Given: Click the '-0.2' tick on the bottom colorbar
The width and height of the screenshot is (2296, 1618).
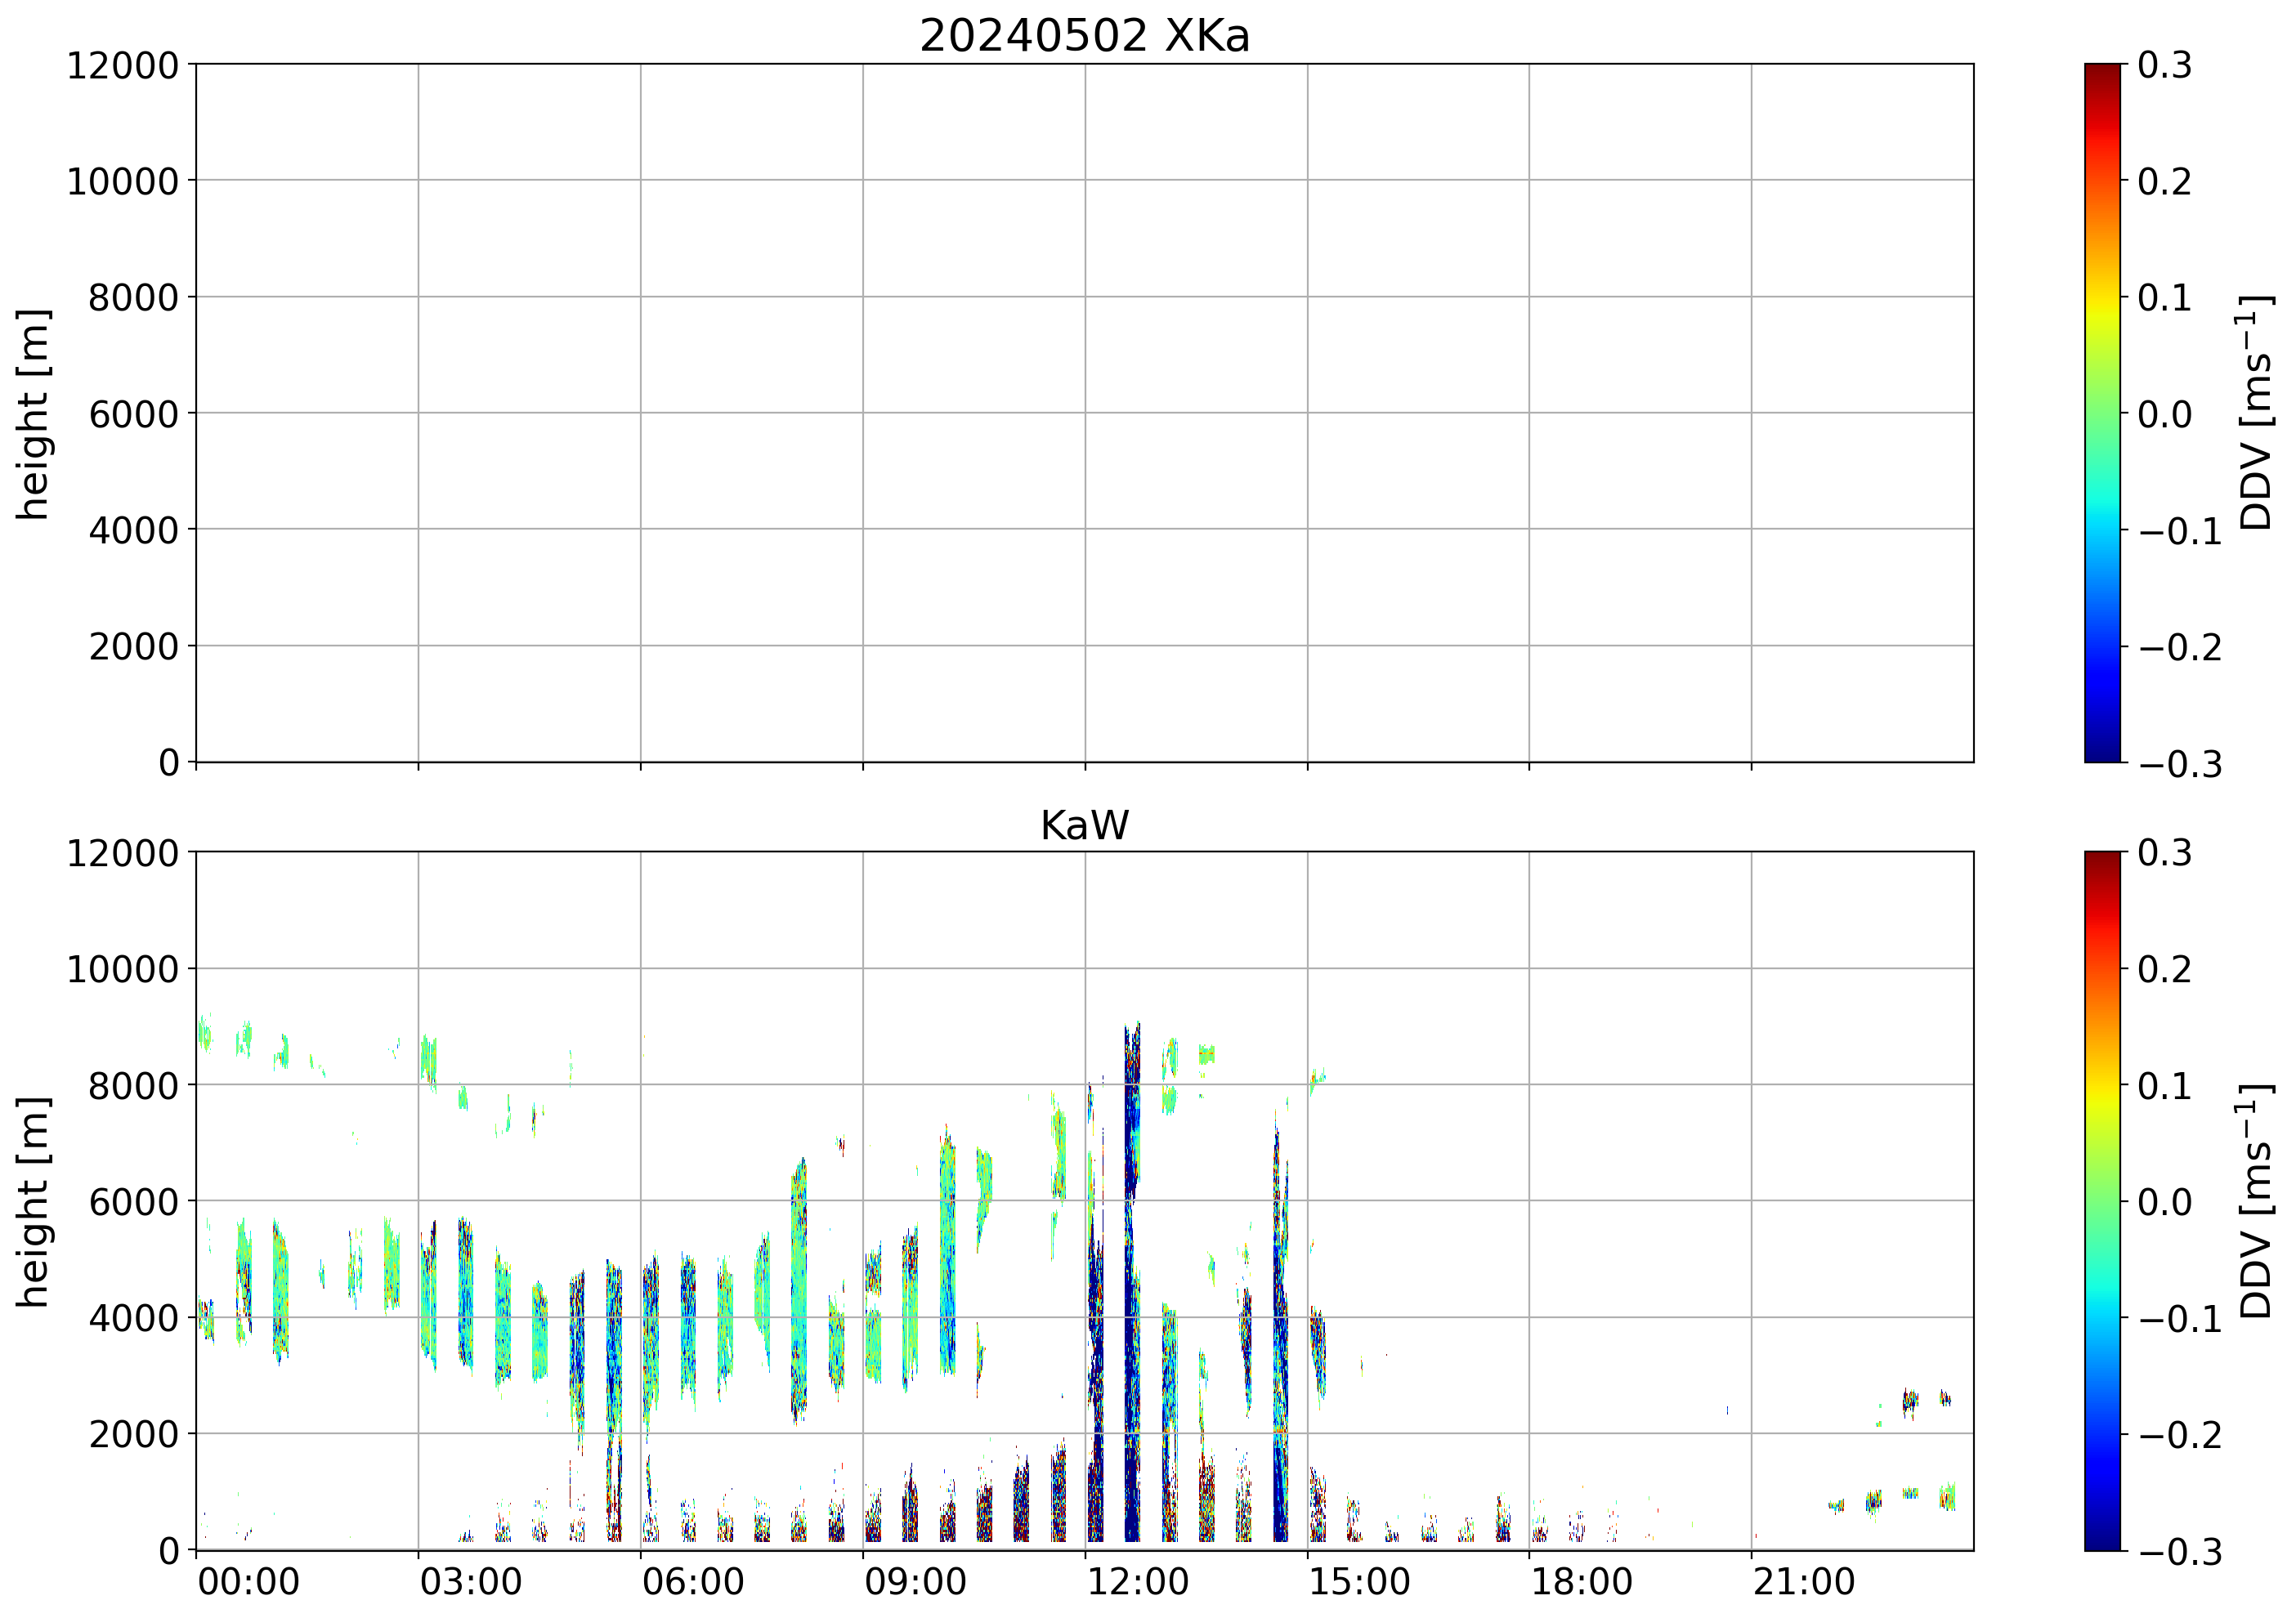Looking at the screenshot, I should (2180, 1435).
